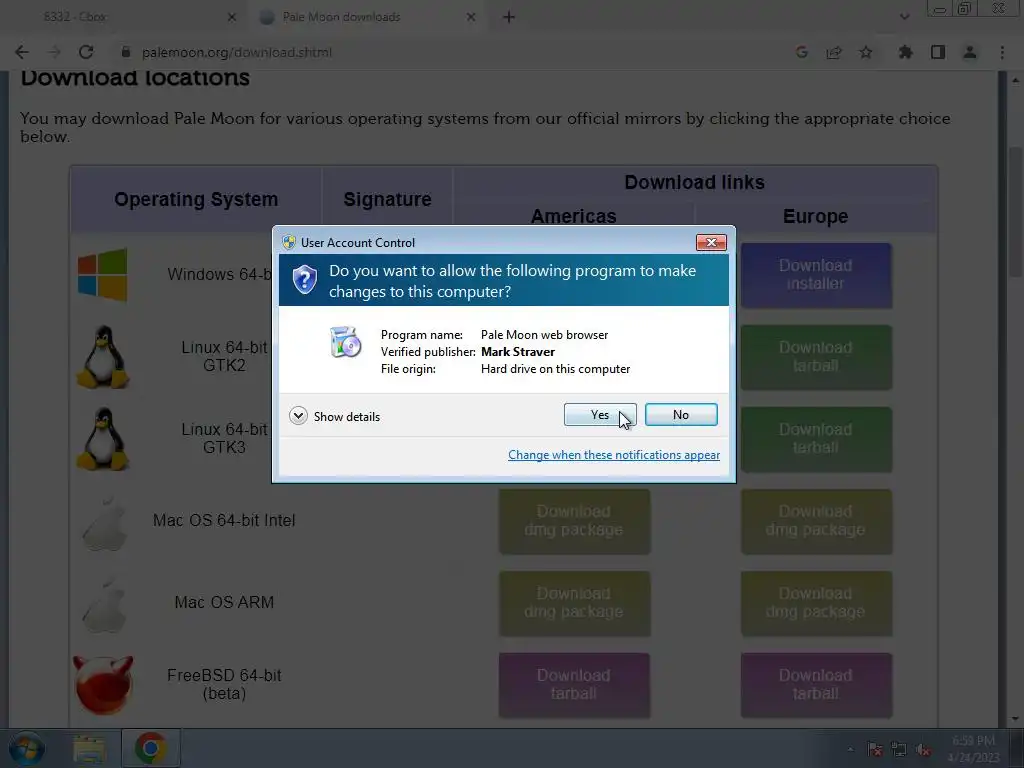Click Yes in User Account Control dialog

[600, 415]
